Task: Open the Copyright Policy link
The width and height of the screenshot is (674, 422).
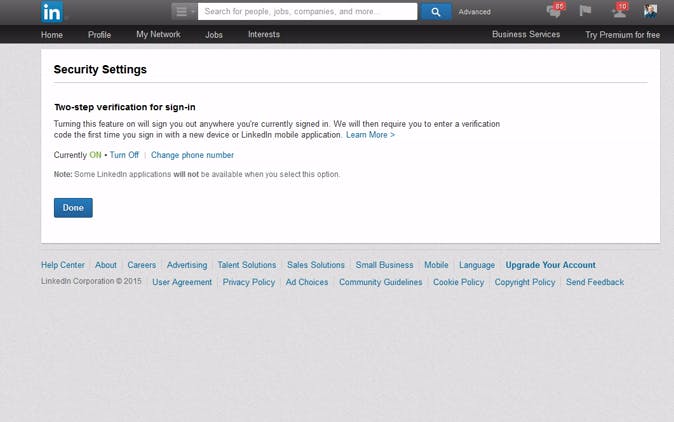Action: click(525, 282)
